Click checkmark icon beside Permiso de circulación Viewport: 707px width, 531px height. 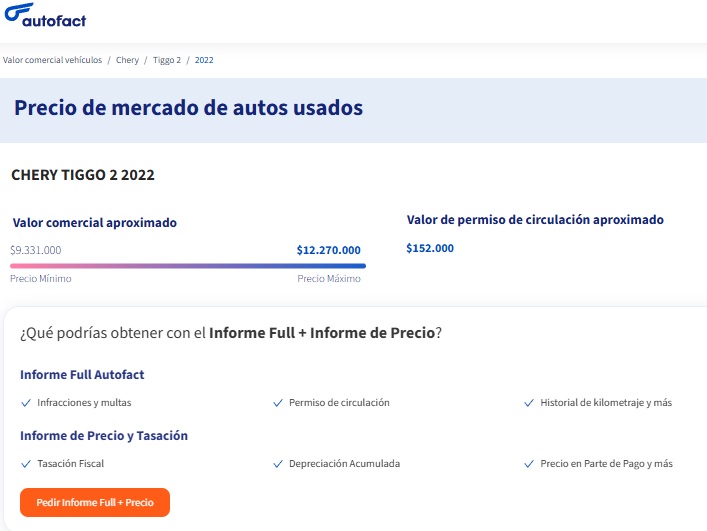tap(278, 403)
